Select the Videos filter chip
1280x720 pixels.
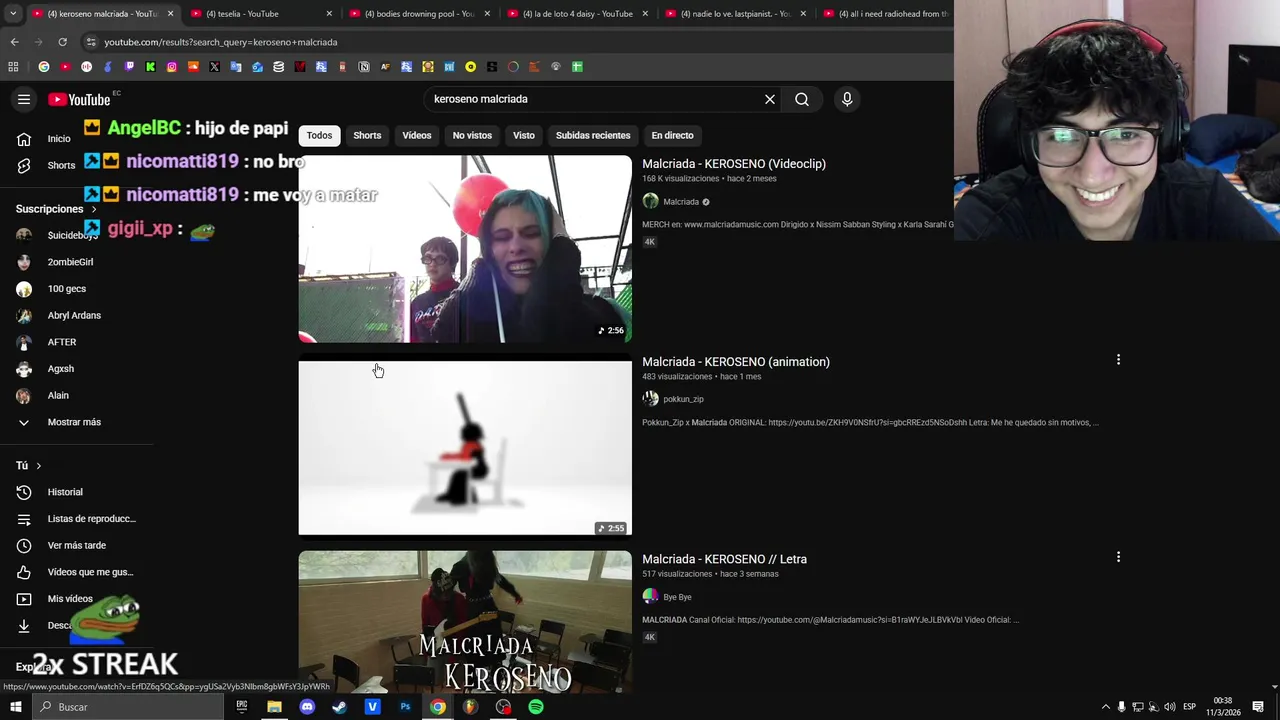(x=417, y=135)
